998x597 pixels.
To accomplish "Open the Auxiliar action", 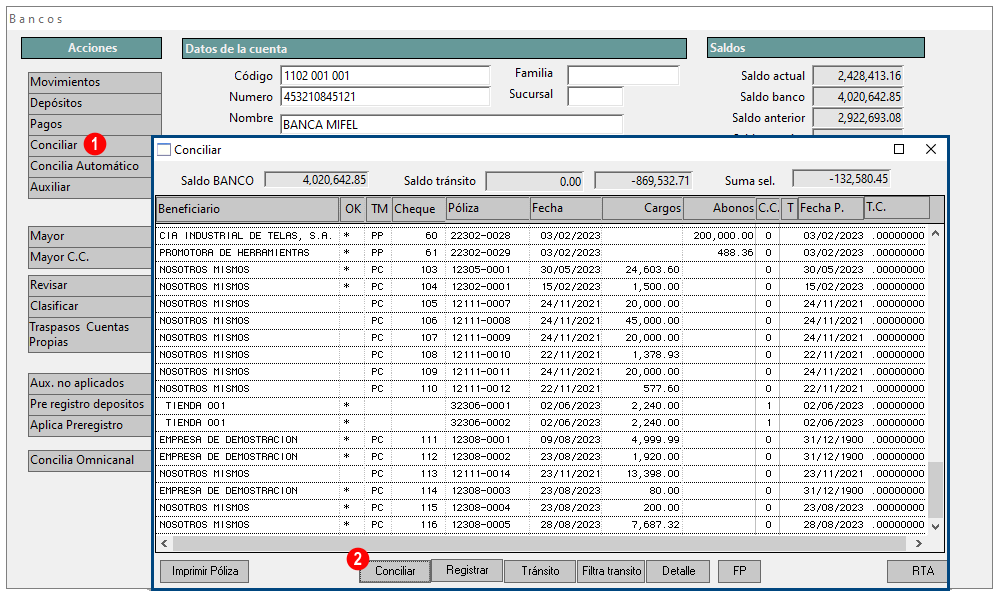I will point(90,187).
